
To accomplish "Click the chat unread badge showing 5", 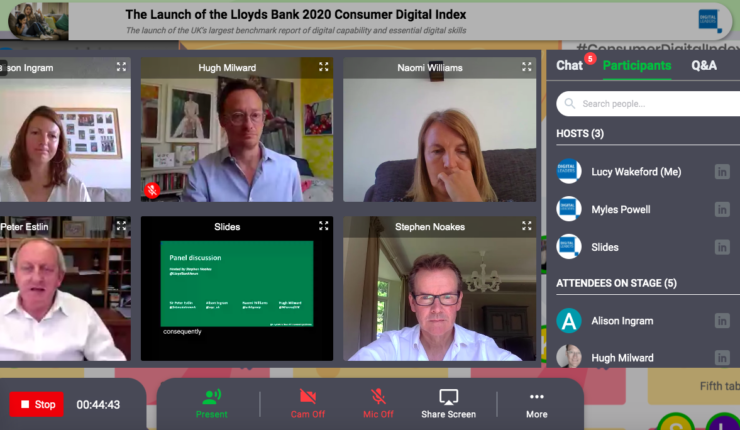I will [x=590, y=59].
